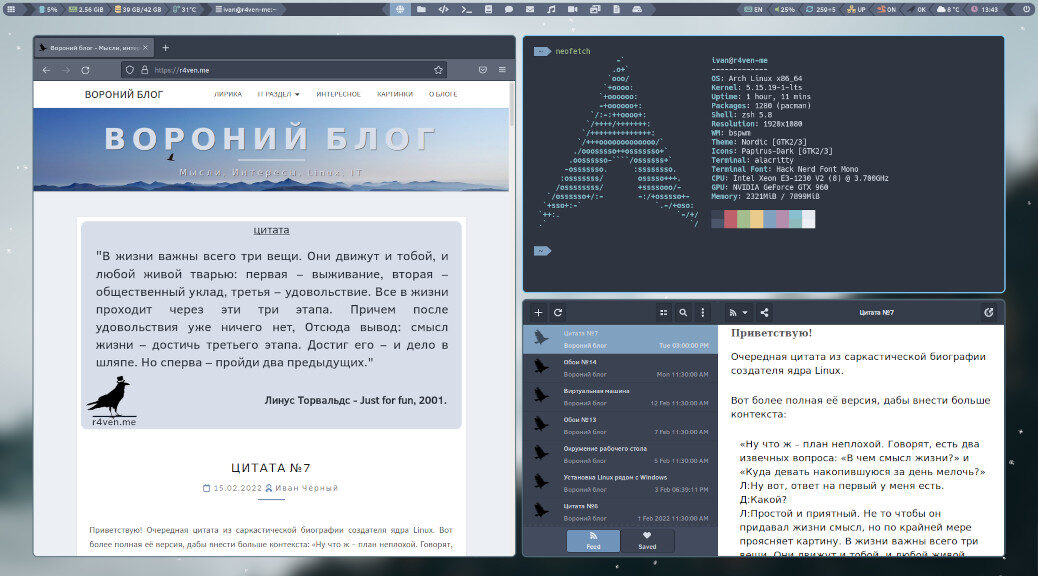Image resolution: width=1038 pixels, height=576 pixels.
Task: Share the current article Цитата №7
Action: [x=765, y=312]
